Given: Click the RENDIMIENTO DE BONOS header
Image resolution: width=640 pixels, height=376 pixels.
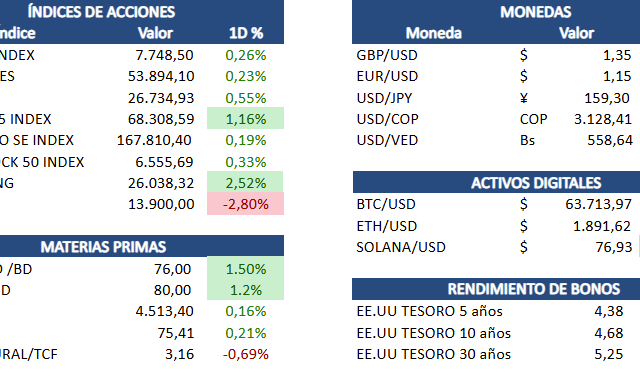Looking at the screenshot, I should (x=533, y=289).
